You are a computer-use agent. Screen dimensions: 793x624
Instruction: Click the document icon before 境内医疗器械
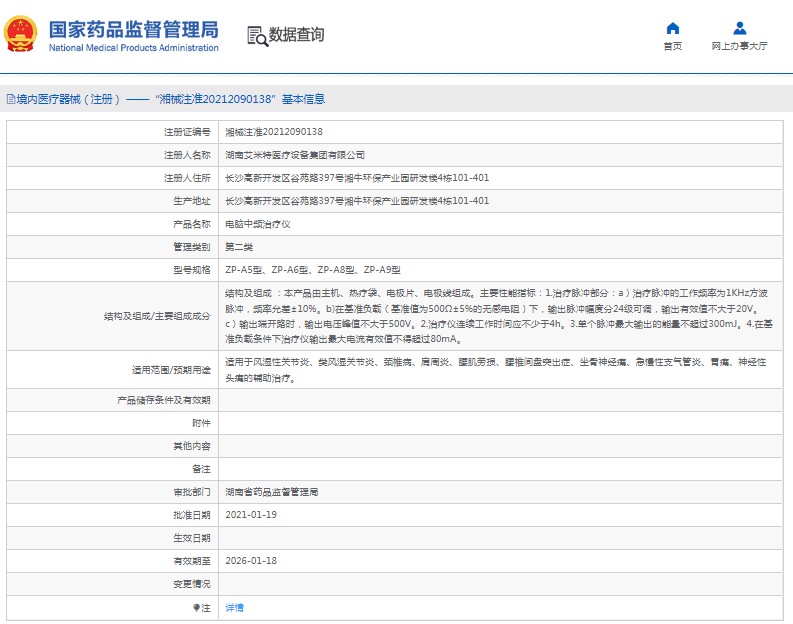point(11,99)
